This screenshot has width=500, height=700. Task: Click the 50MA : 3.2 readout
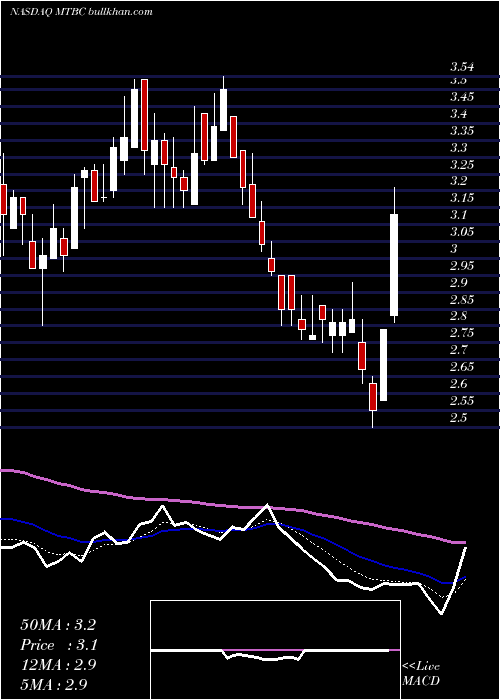(58, 625)
